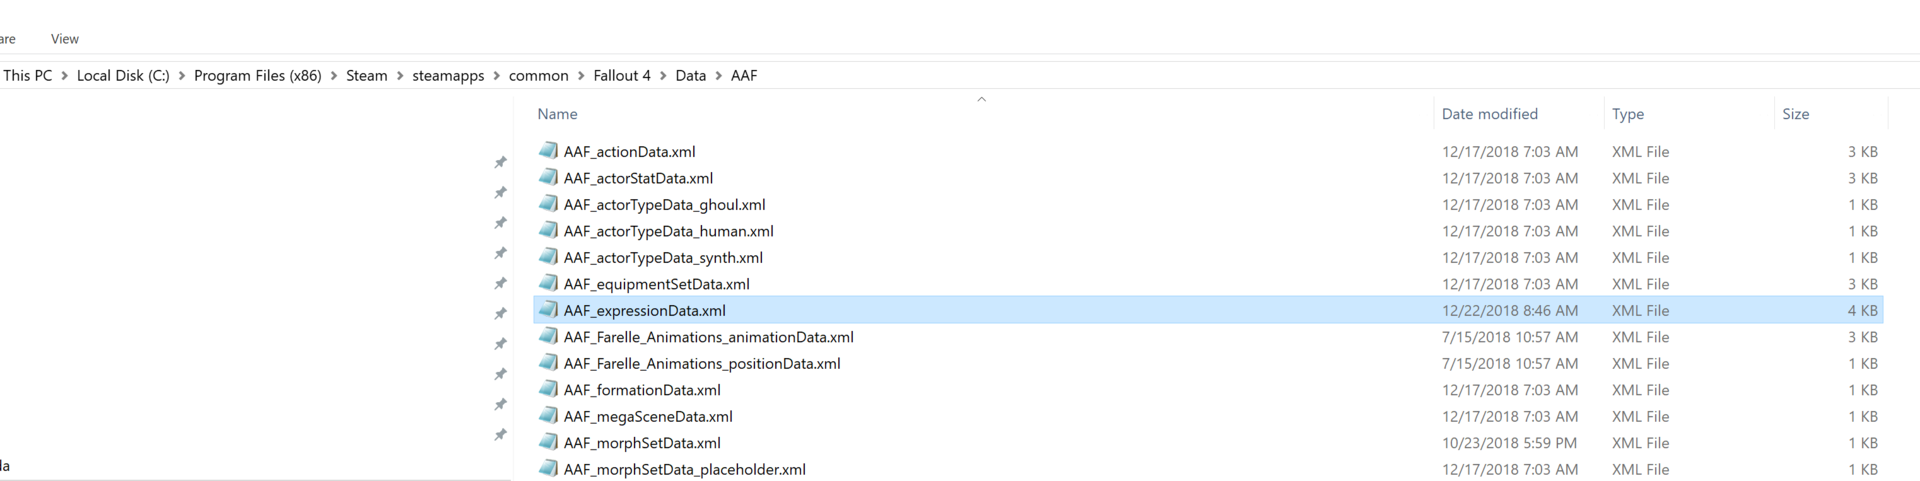
Task: Go to Program Files (x86) breadcrumb
Action: [x=258, y=76]
